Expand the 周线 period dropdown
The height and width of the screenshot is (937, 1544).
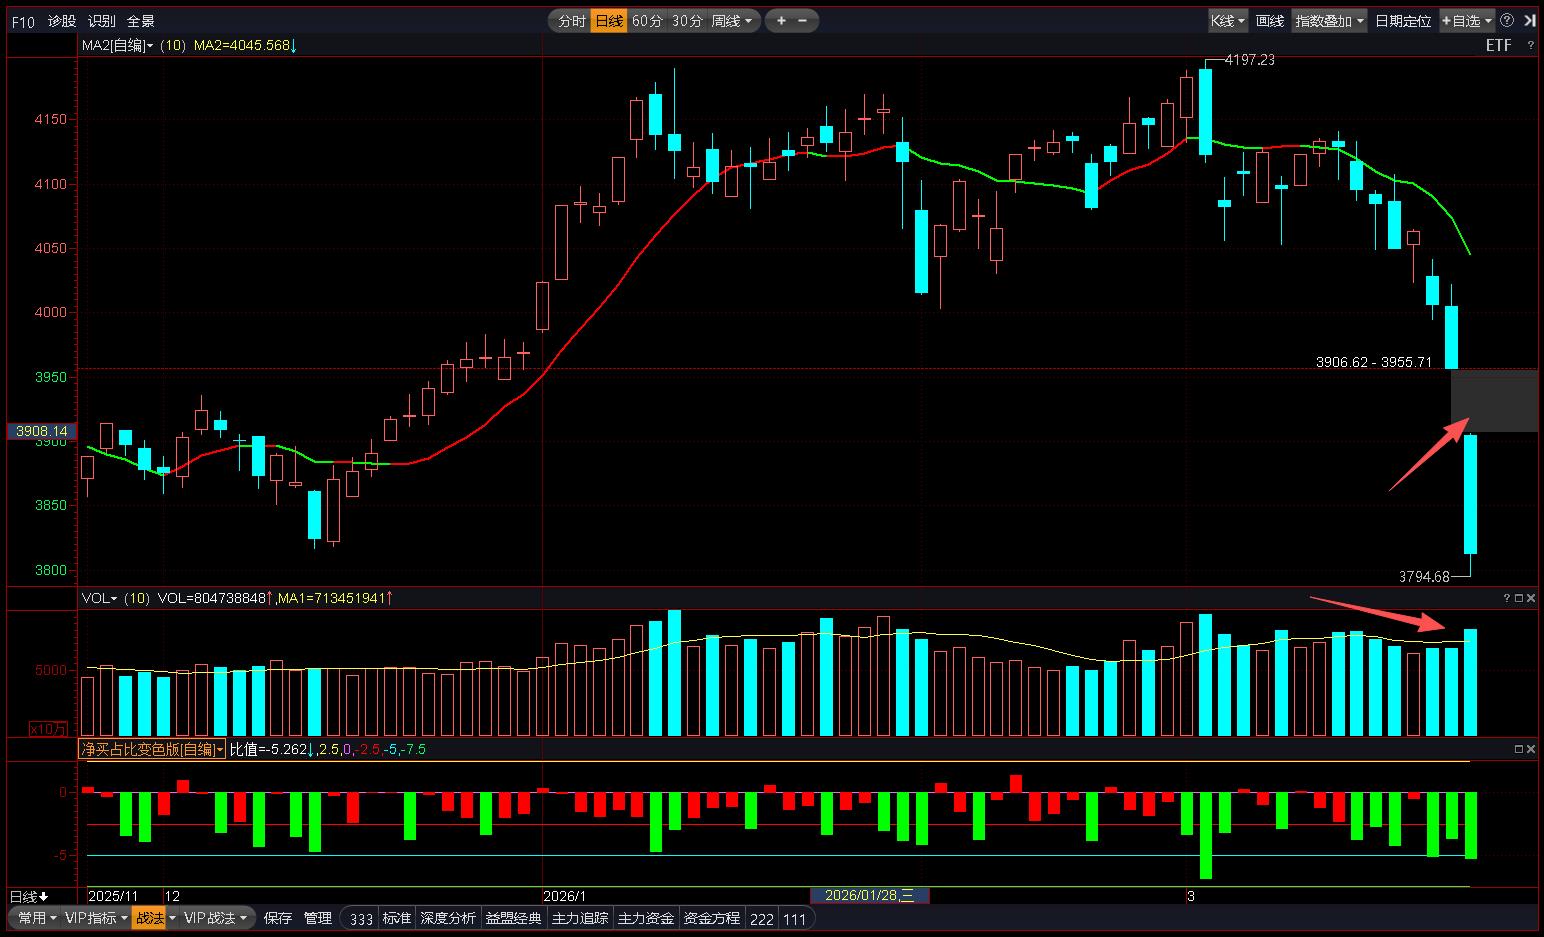[x=732, y=21]
